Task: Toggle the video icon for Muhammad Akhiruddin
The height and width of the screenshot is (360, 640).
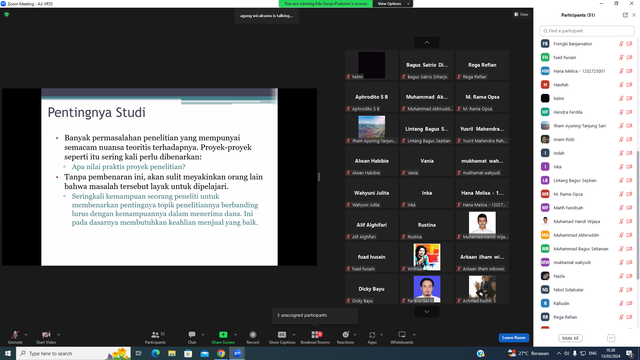Action: coord(629,235)
